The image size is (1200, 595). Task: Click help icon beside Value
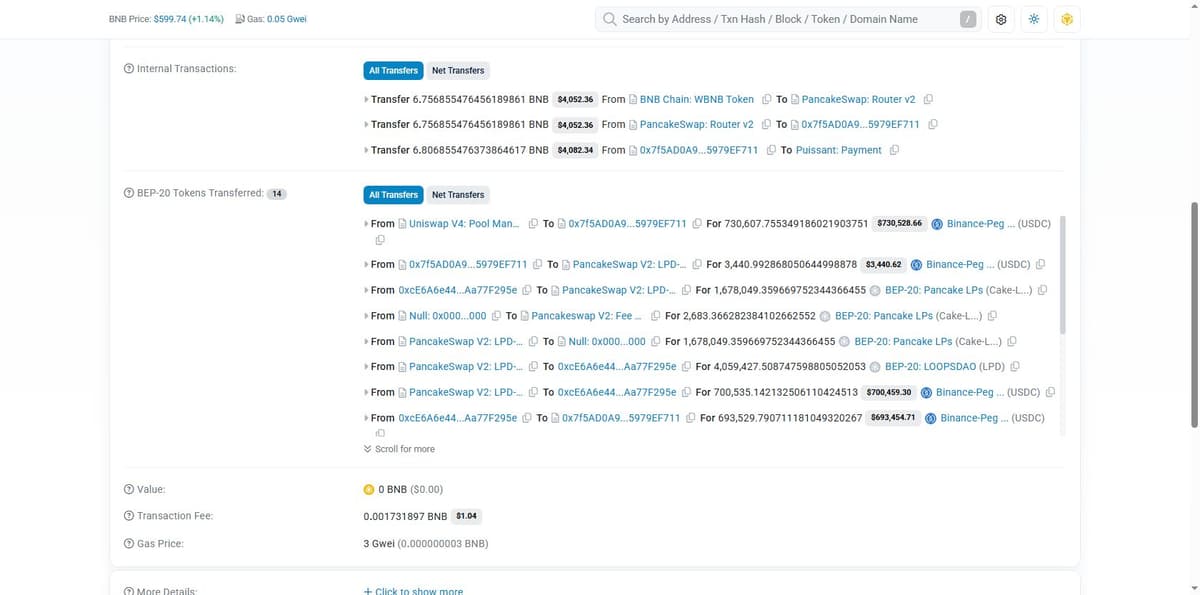point(128,490)
